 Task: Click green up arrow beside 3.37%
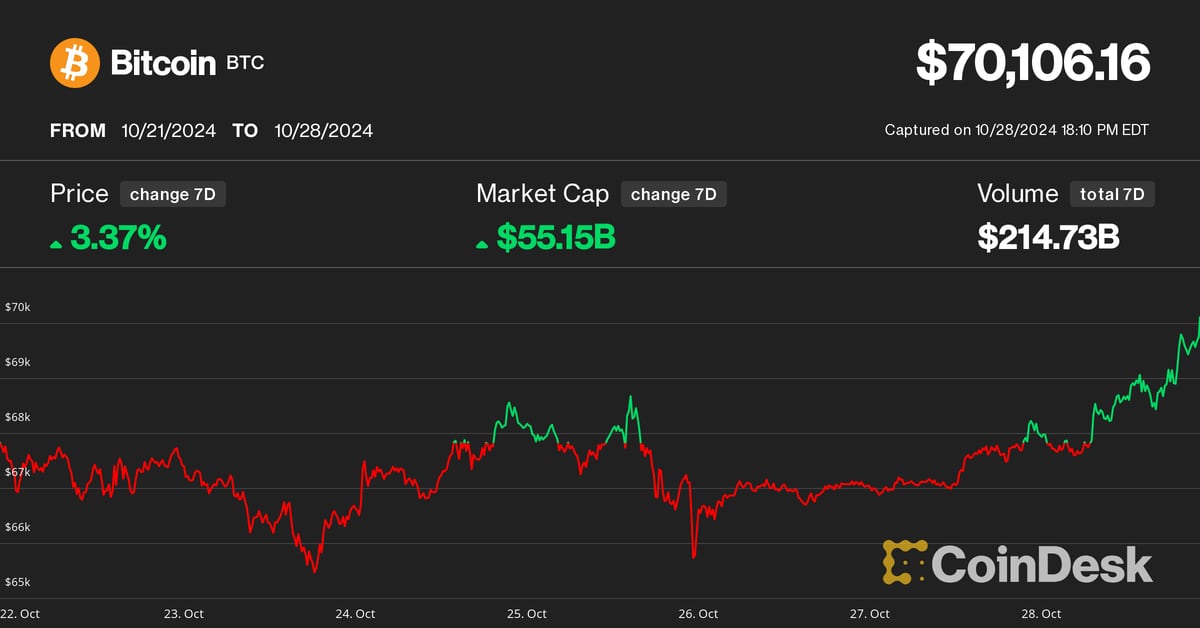point(56,243)
